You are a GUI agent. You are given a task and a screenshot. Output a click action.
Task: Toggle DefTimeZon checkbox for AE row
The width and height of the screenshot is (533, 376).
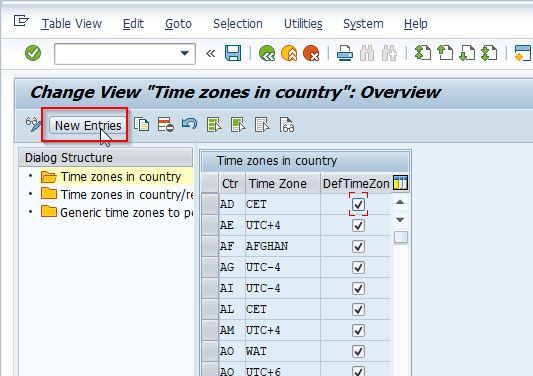(358, 225)
